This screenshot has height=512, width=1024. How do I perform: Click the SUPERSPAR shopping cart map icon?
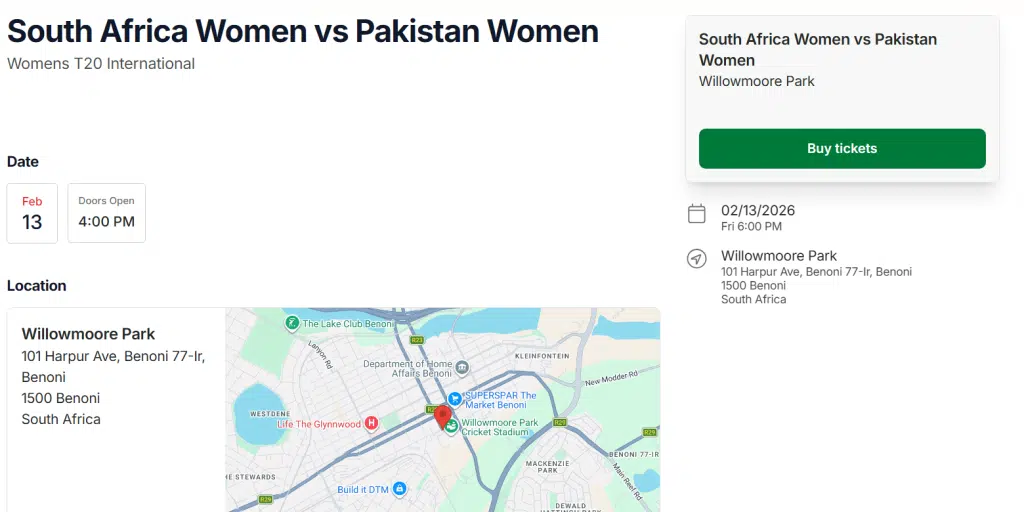[x=455, y=398]
